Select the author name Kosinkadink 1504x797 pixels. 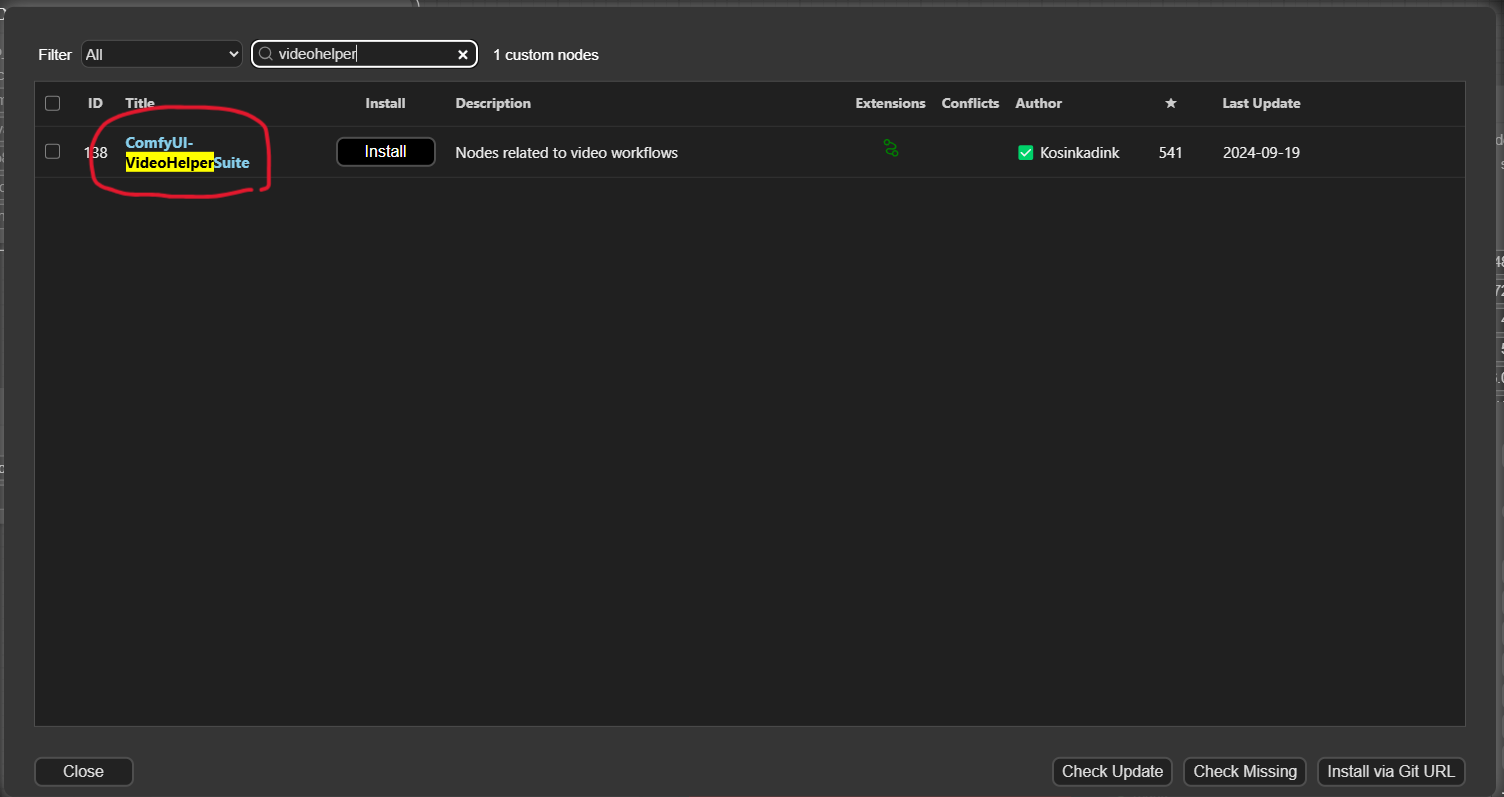tap(1079, 153)
